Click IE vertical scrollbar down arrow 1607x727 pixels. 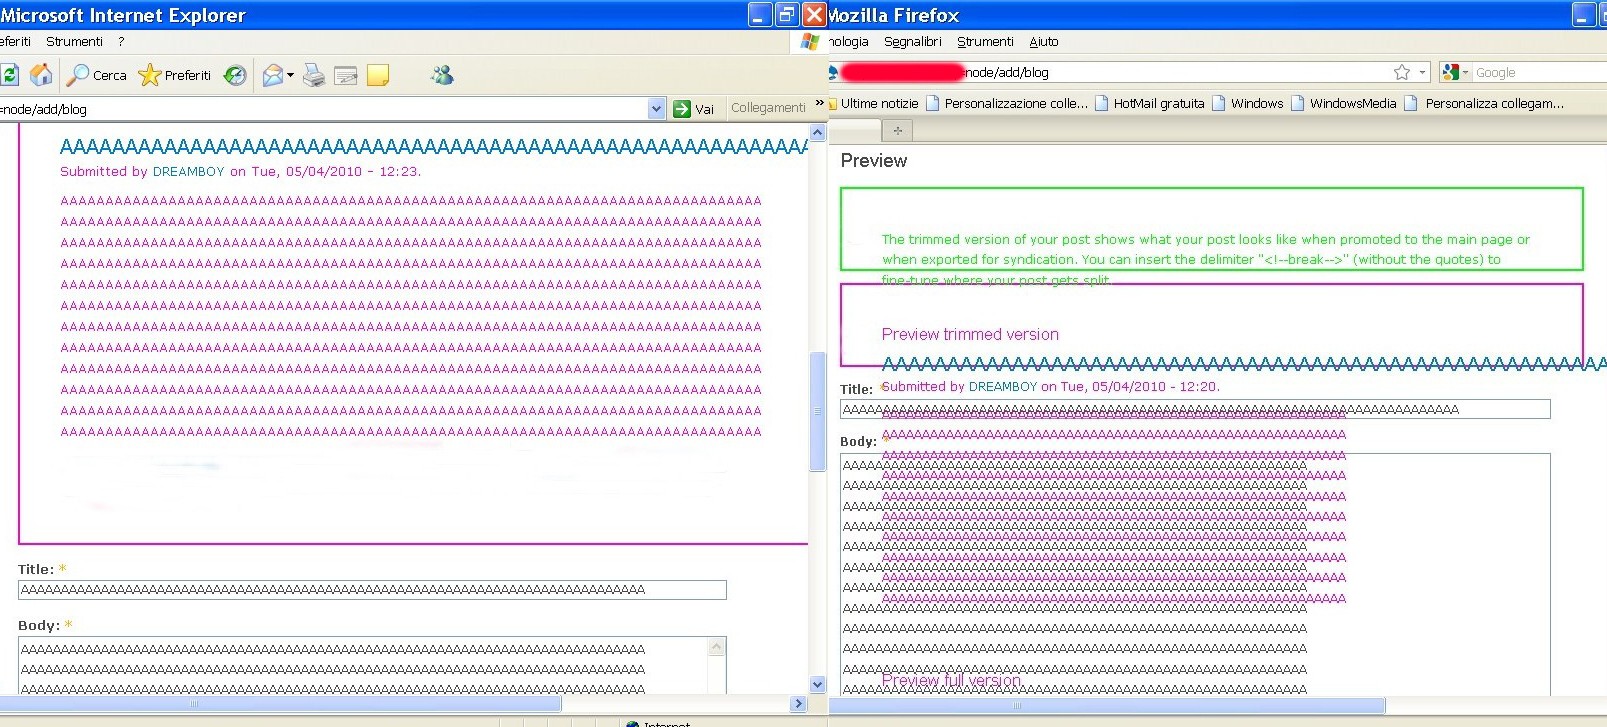click(817, 685)
